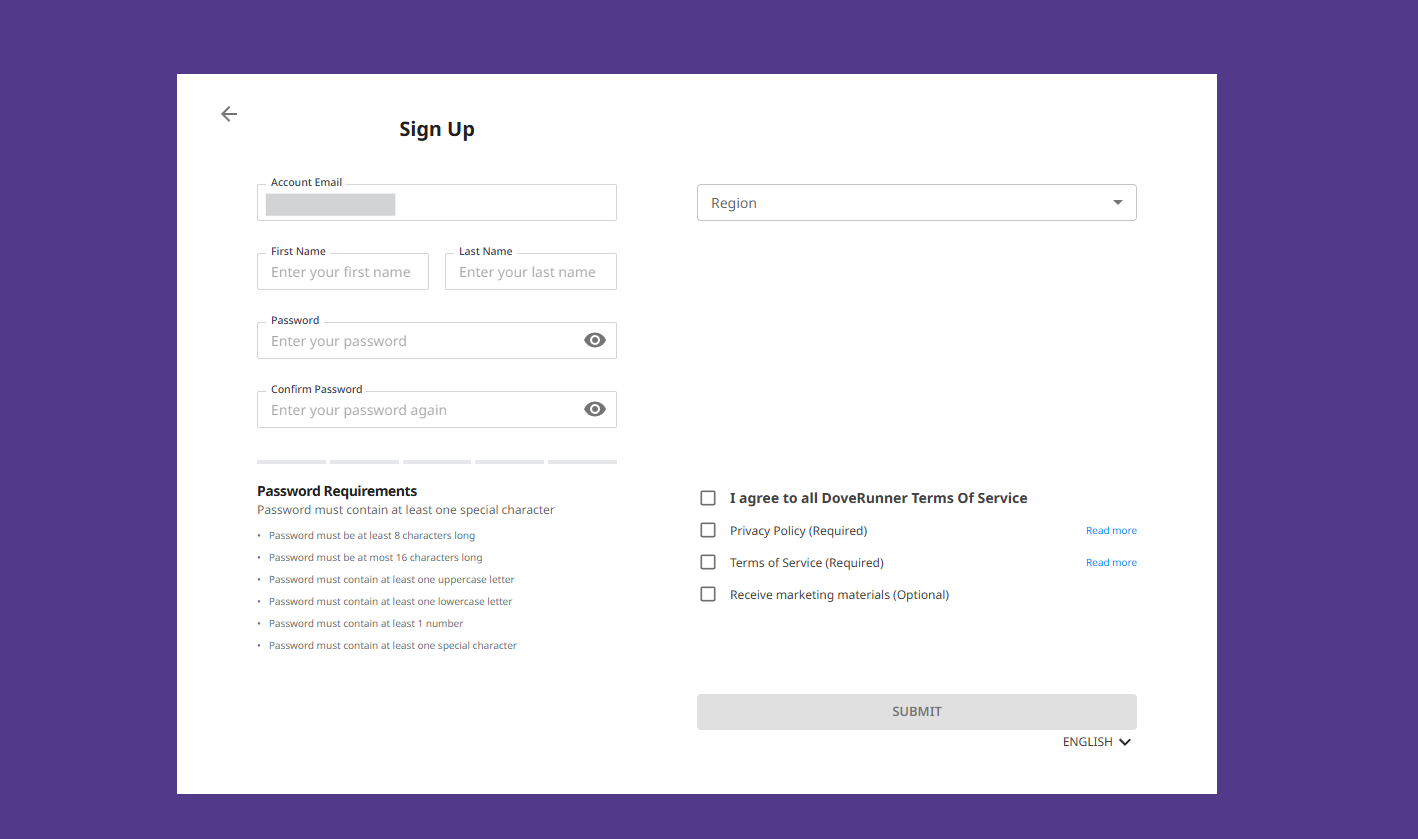The image size is (1418, 839).
Task: Click the back arrow at top left
Action: (x=228, y=114)
